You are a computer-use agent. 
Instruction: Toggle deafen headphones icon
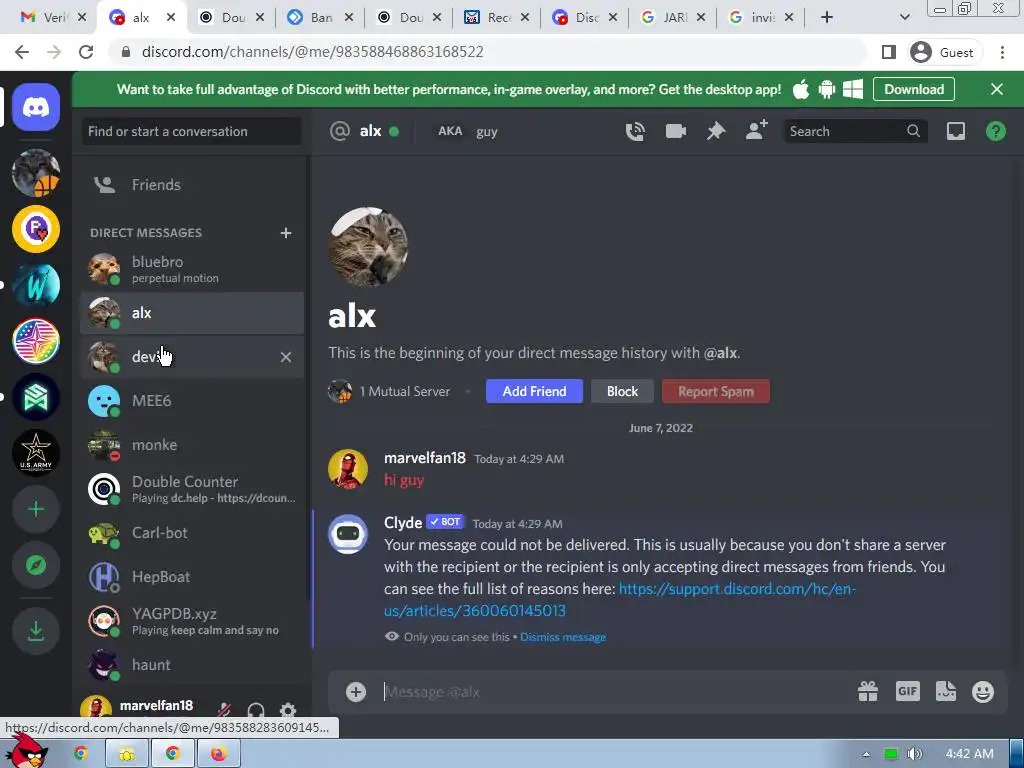(x=256, y=711)
